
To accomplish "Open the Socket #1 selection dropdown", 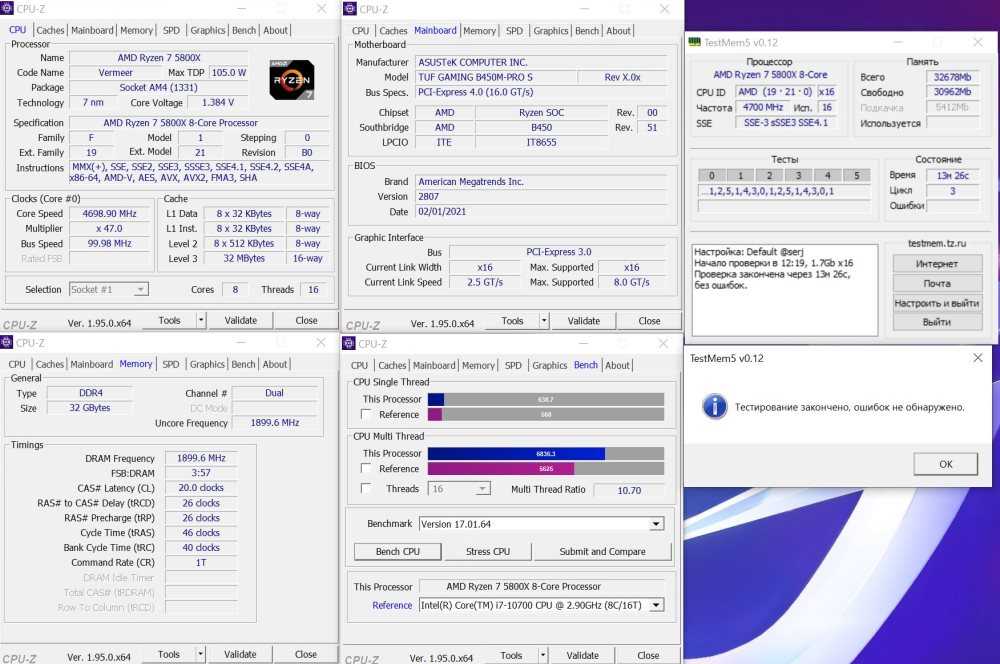I will [x=141, y=290].
